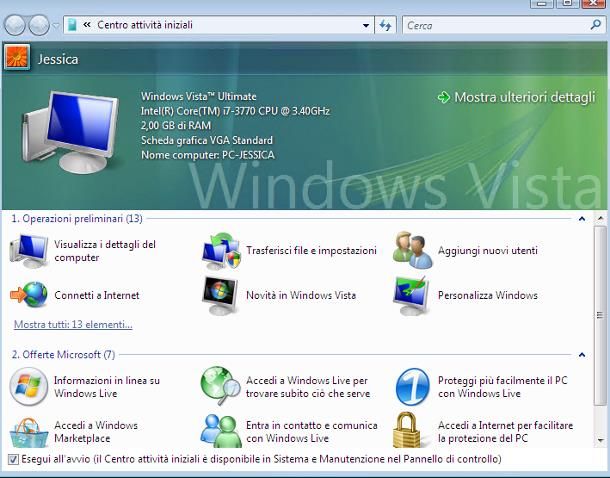Click the Personalizza Windows label
Screen dimensions: 610x478
click(x=488, y=295)
